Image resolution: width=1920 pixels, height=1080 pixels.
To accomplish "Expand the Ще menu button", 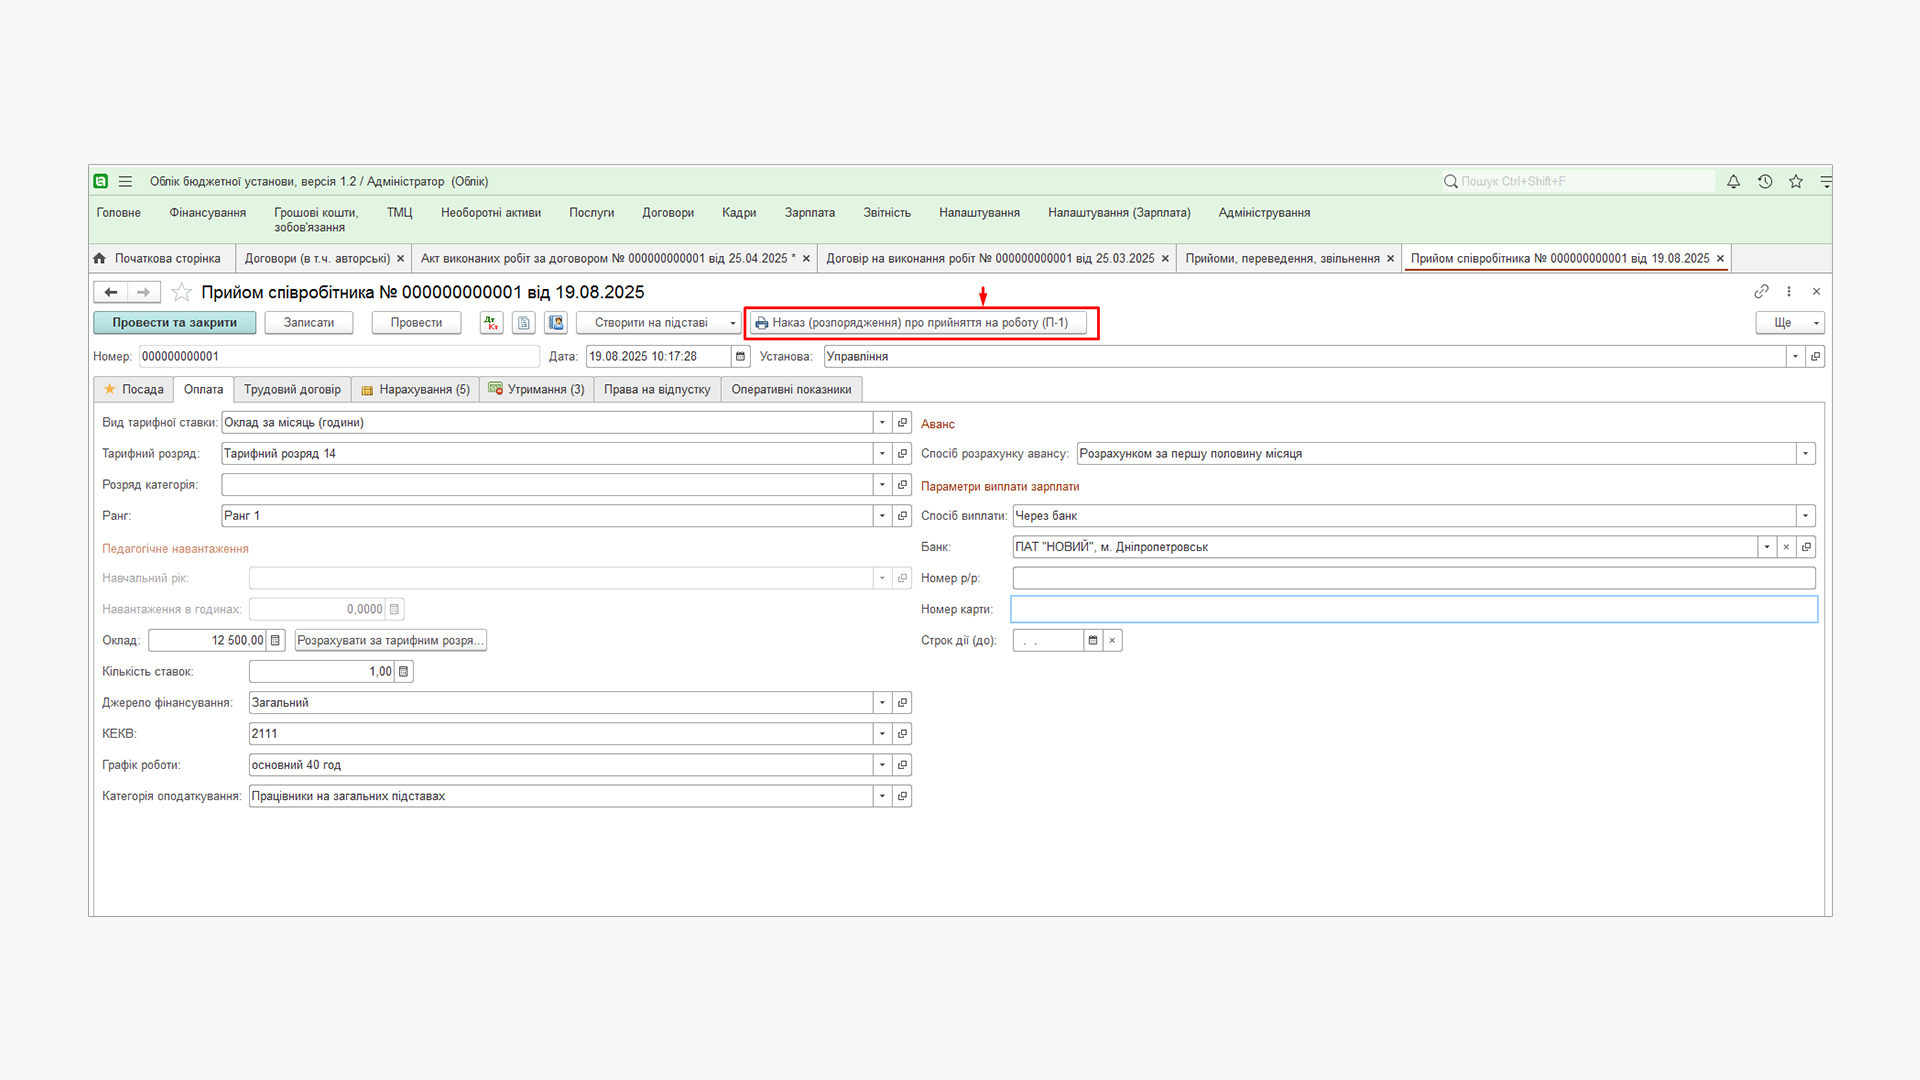I will 1790,323.
